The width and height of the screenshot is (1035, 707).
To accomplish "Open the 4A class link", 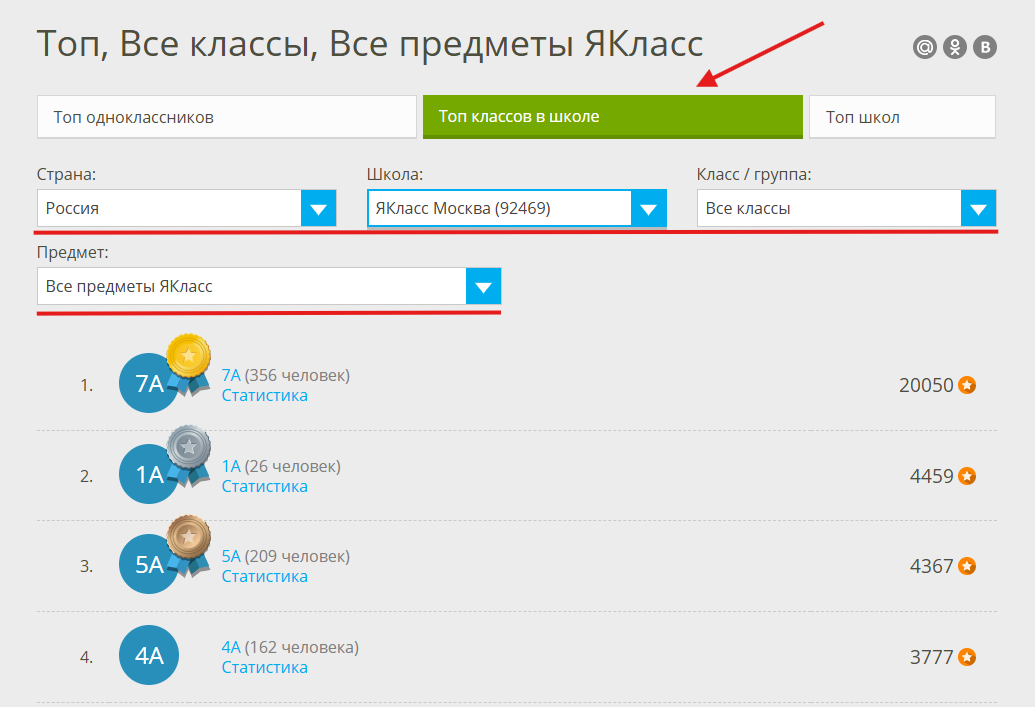I will click(x=231, y=647).
